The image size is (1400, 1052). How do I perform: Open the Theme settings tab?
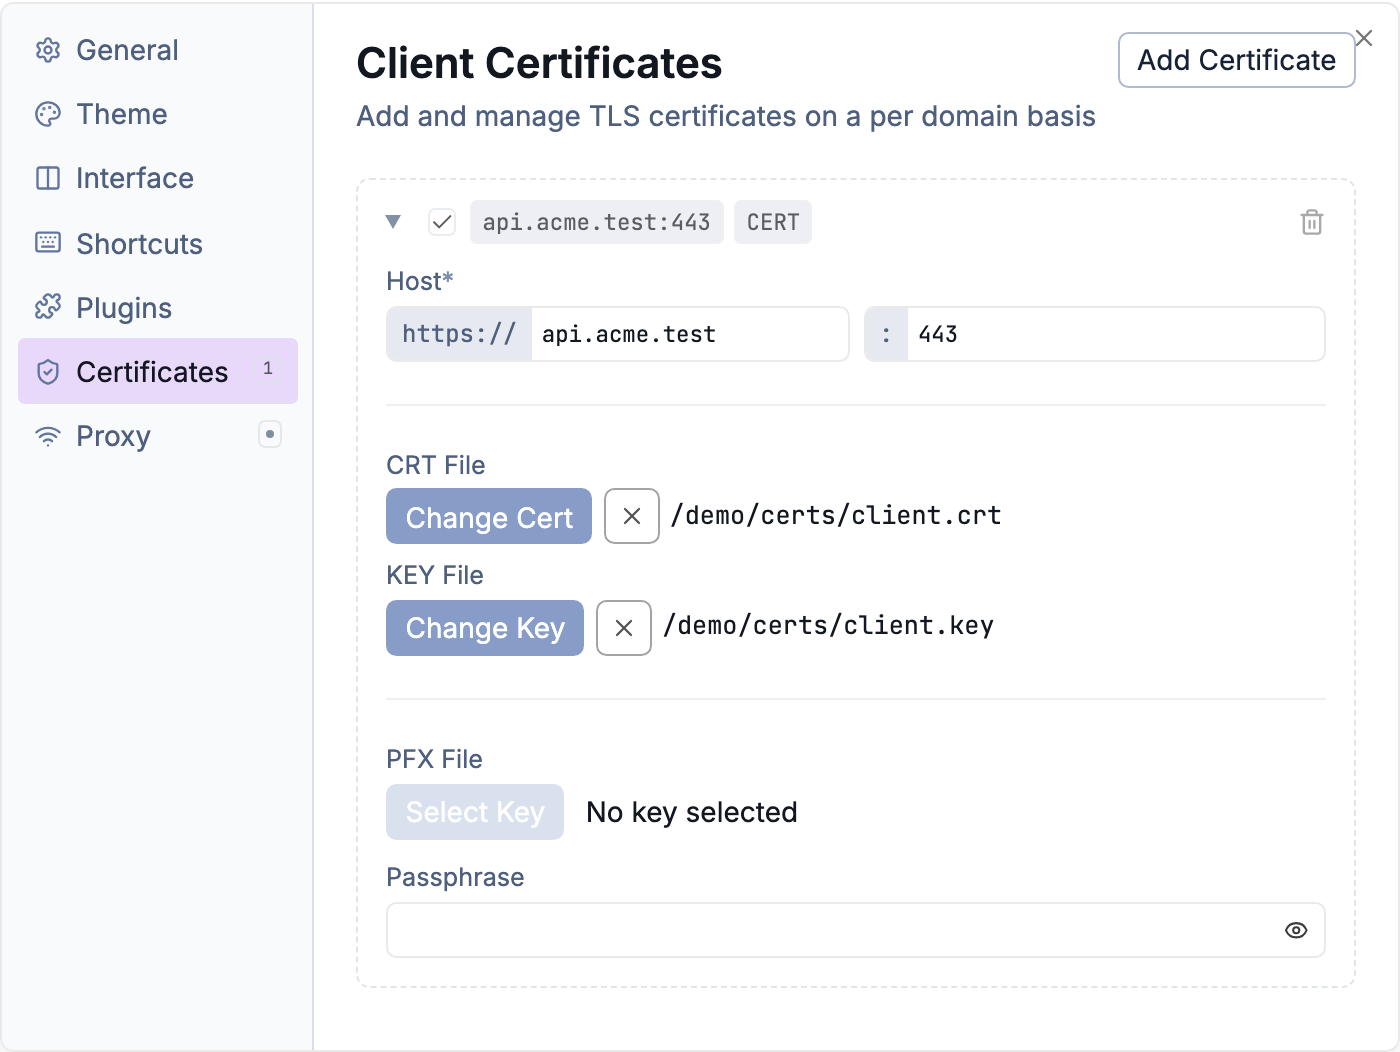coord(158,114)
